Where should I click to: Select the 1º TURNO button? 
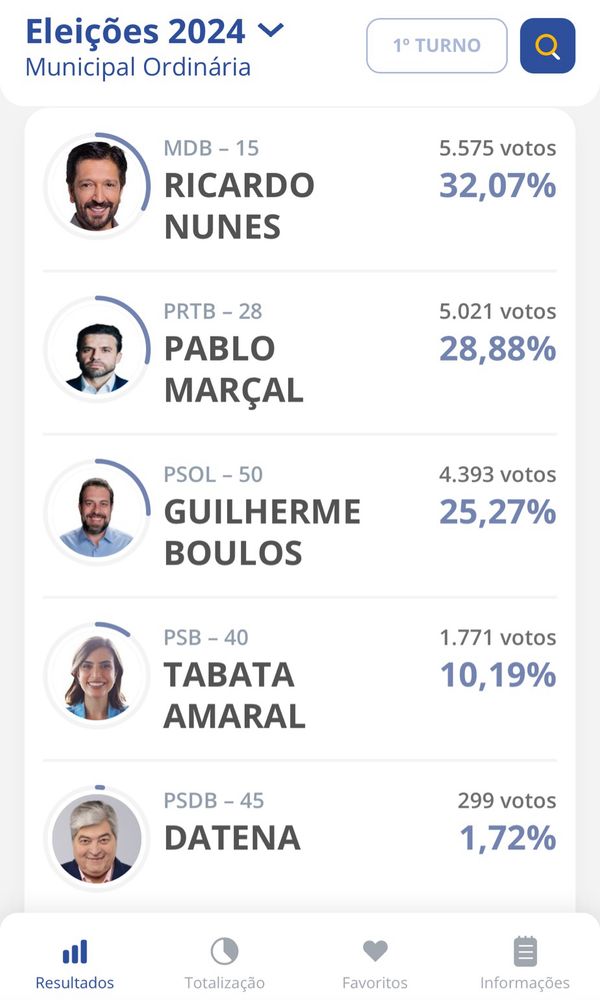click(437, 45)
